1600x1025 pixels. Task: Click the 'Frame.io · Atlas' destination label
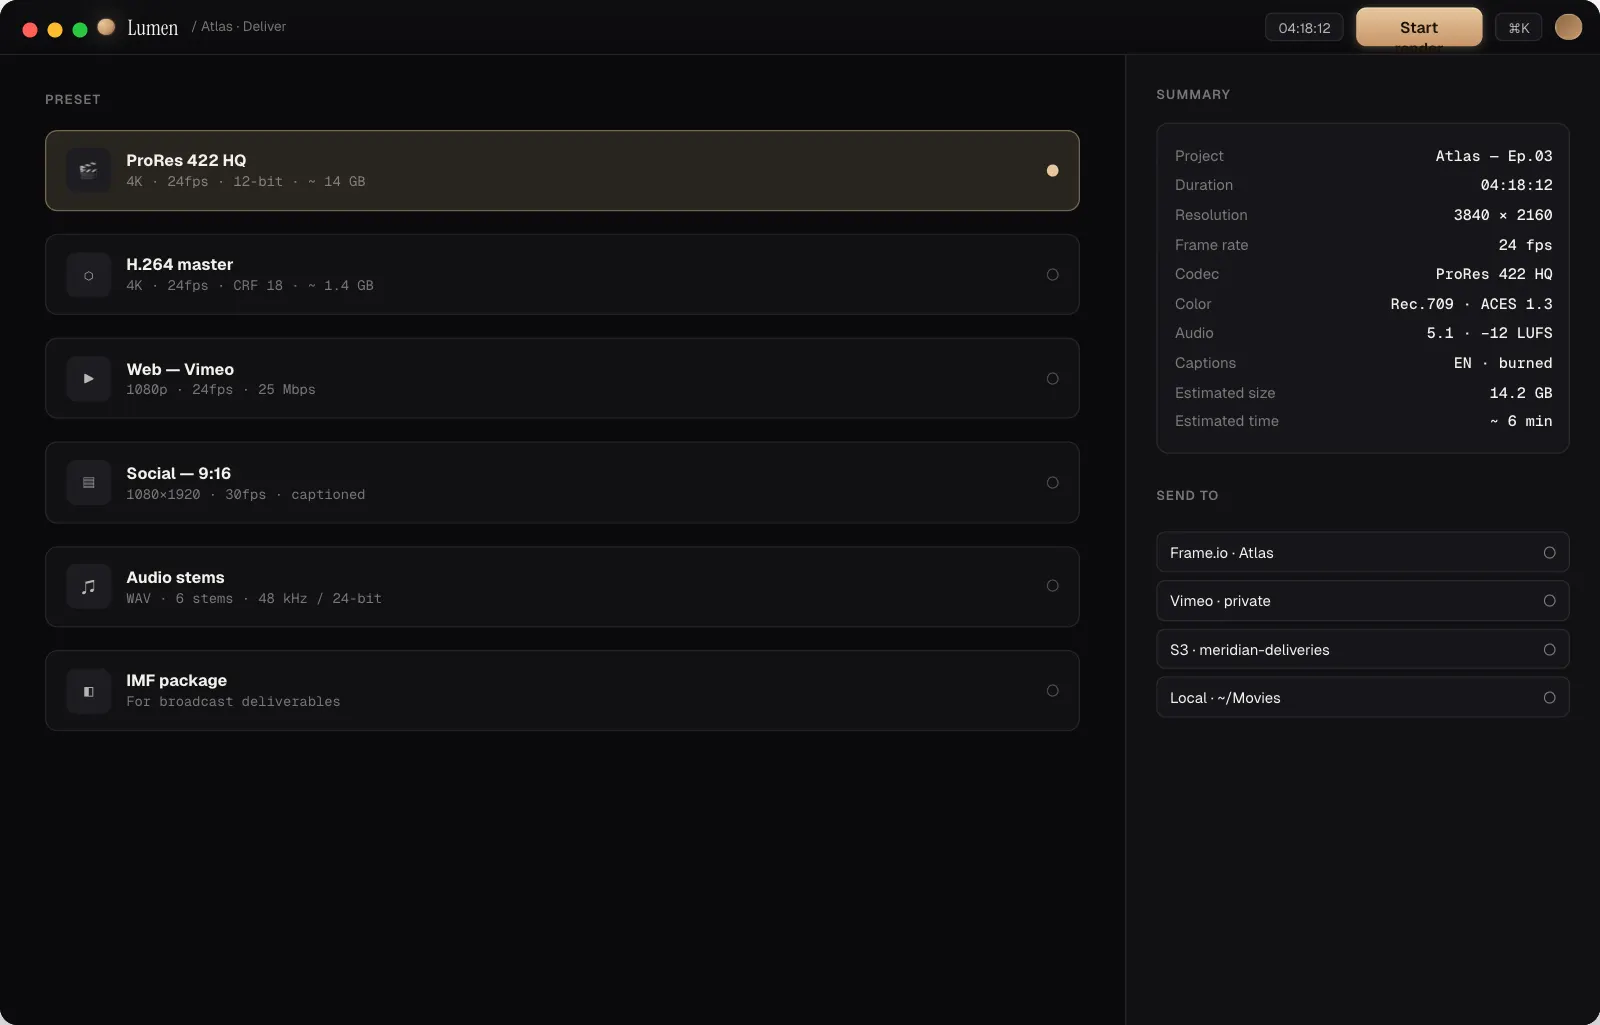1222,553
